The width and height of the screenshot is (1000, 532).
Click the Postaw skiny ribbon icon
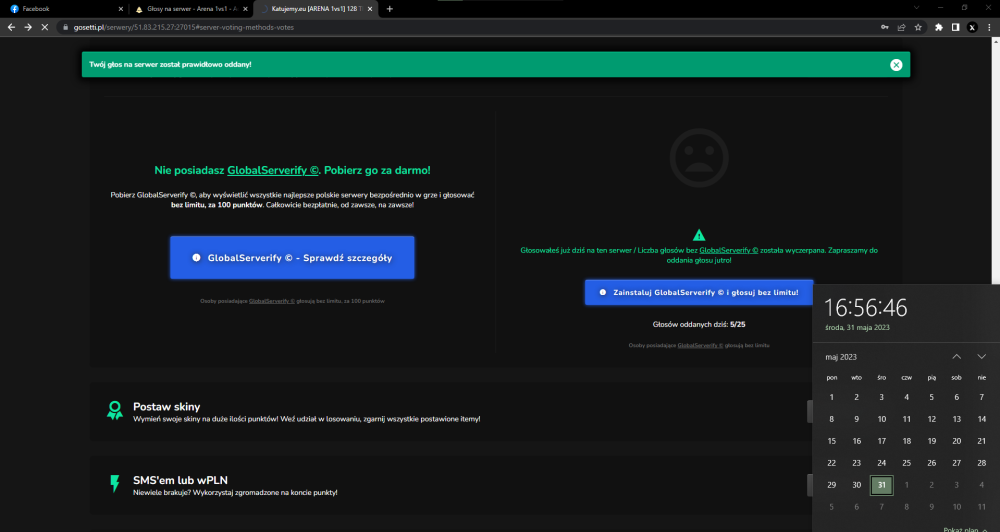pyautogui.click(x=115, y=410)
